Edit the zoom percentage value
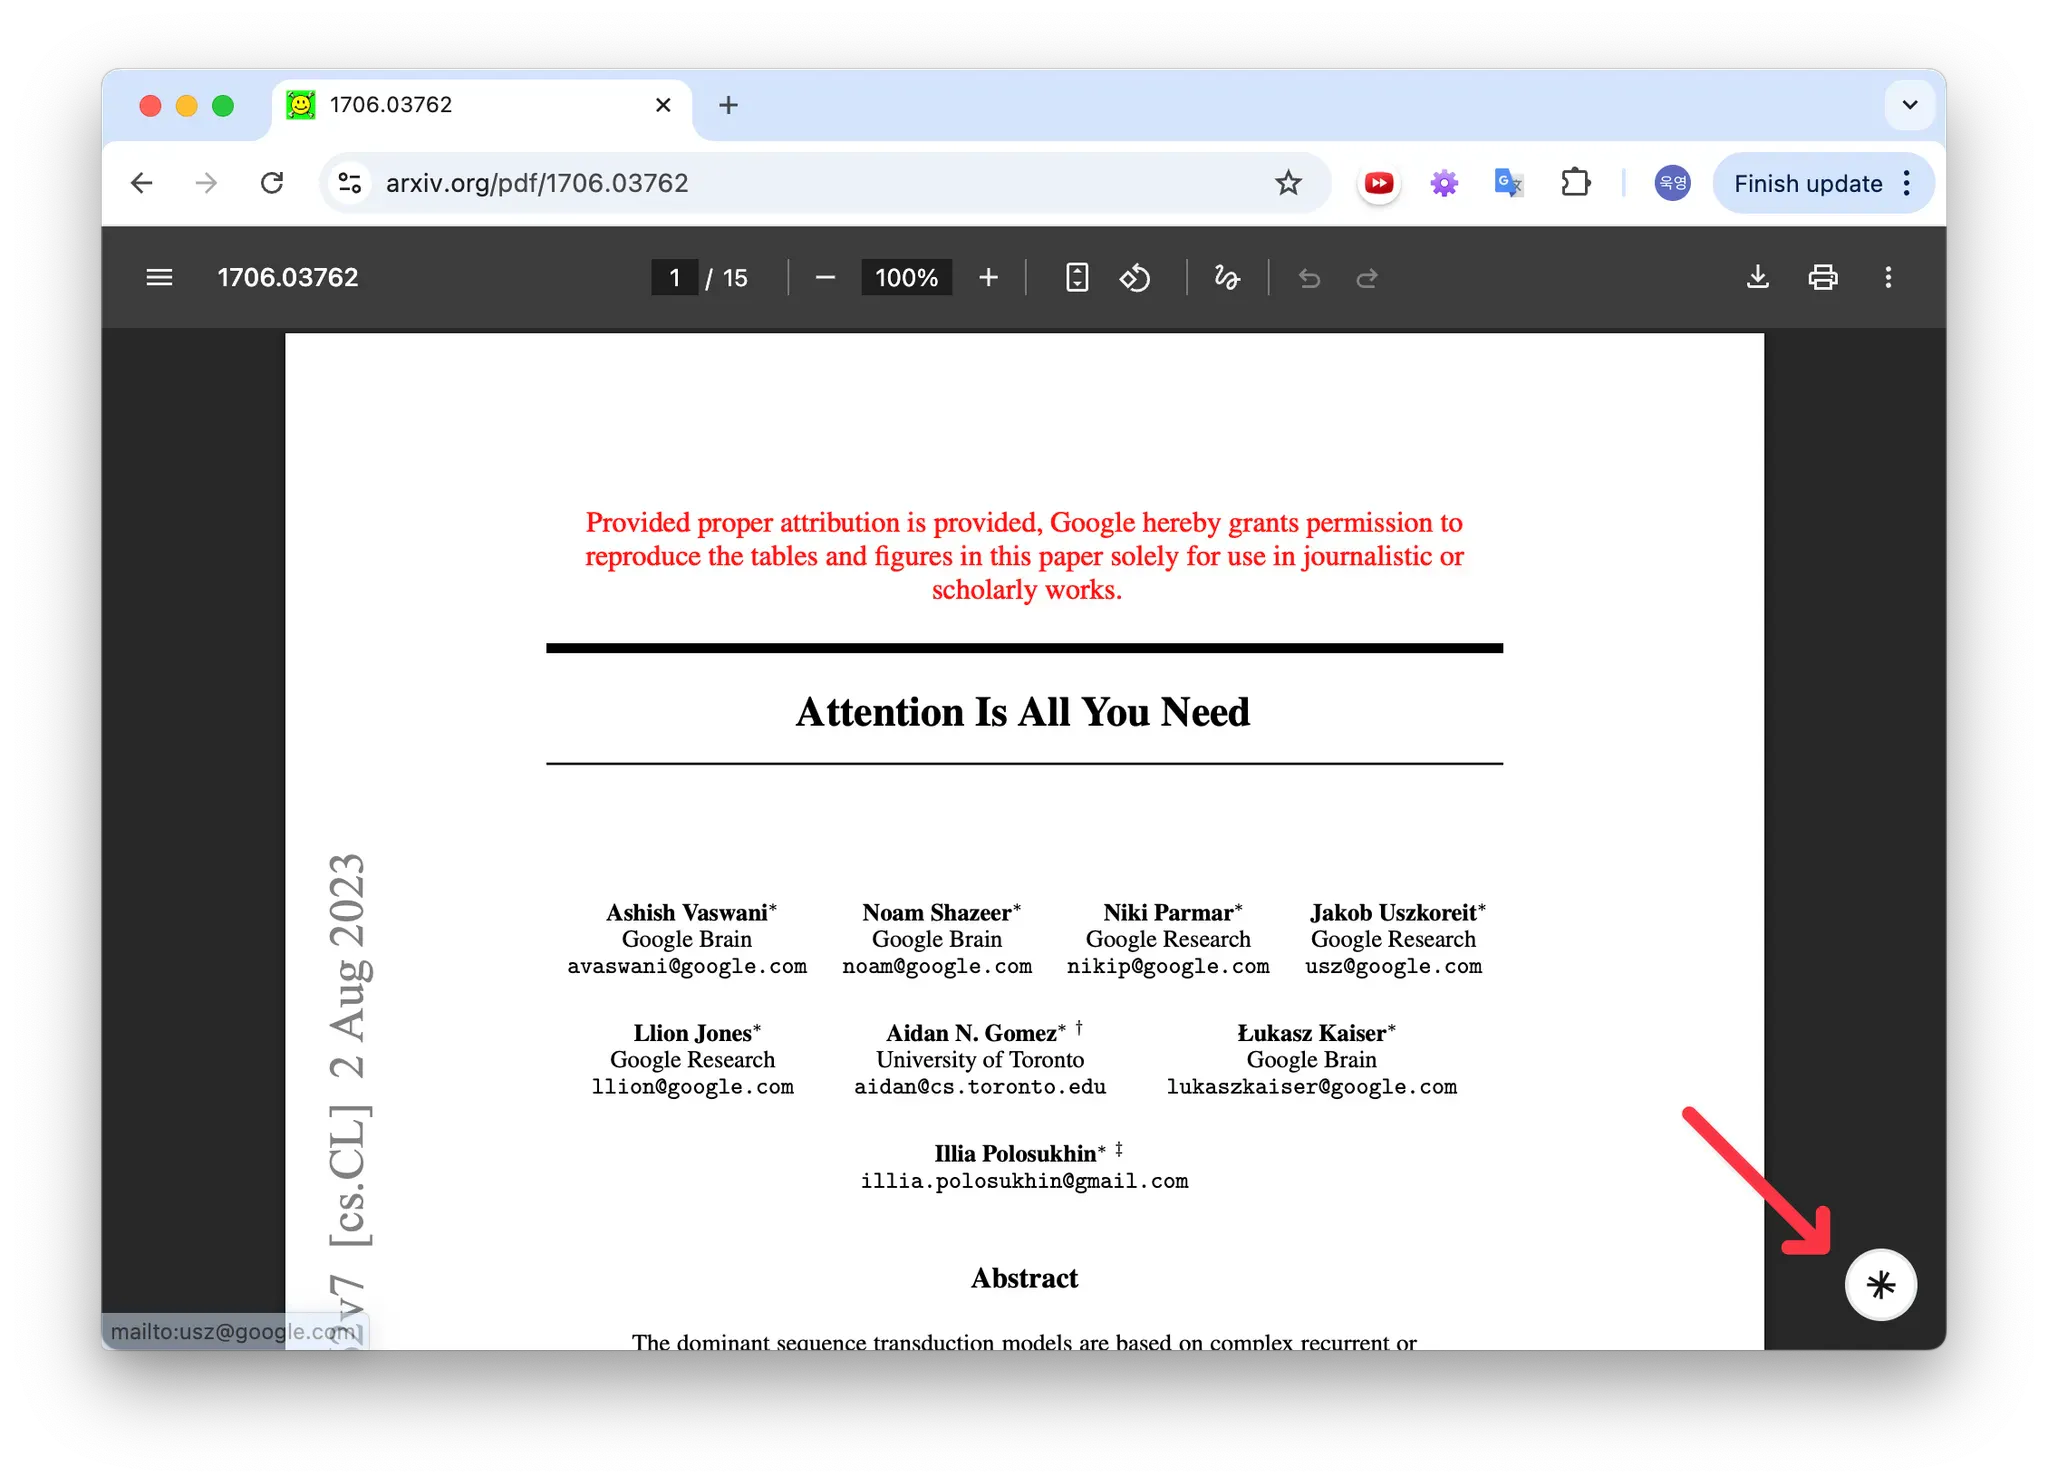The image size is (2048, 1484). point(905,277)
